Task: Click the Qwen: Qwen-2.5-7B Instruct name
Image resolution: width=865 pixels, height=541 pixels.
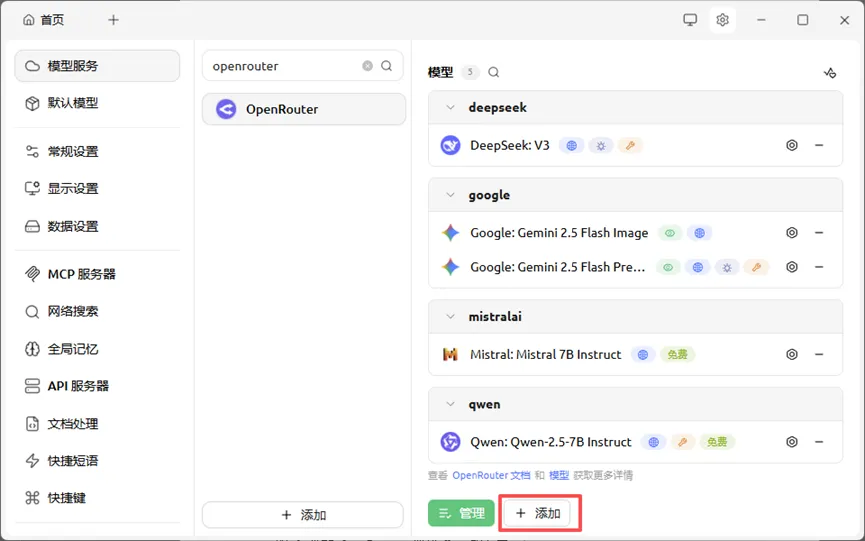Action: pyautogui.click(x=551, y=442)
